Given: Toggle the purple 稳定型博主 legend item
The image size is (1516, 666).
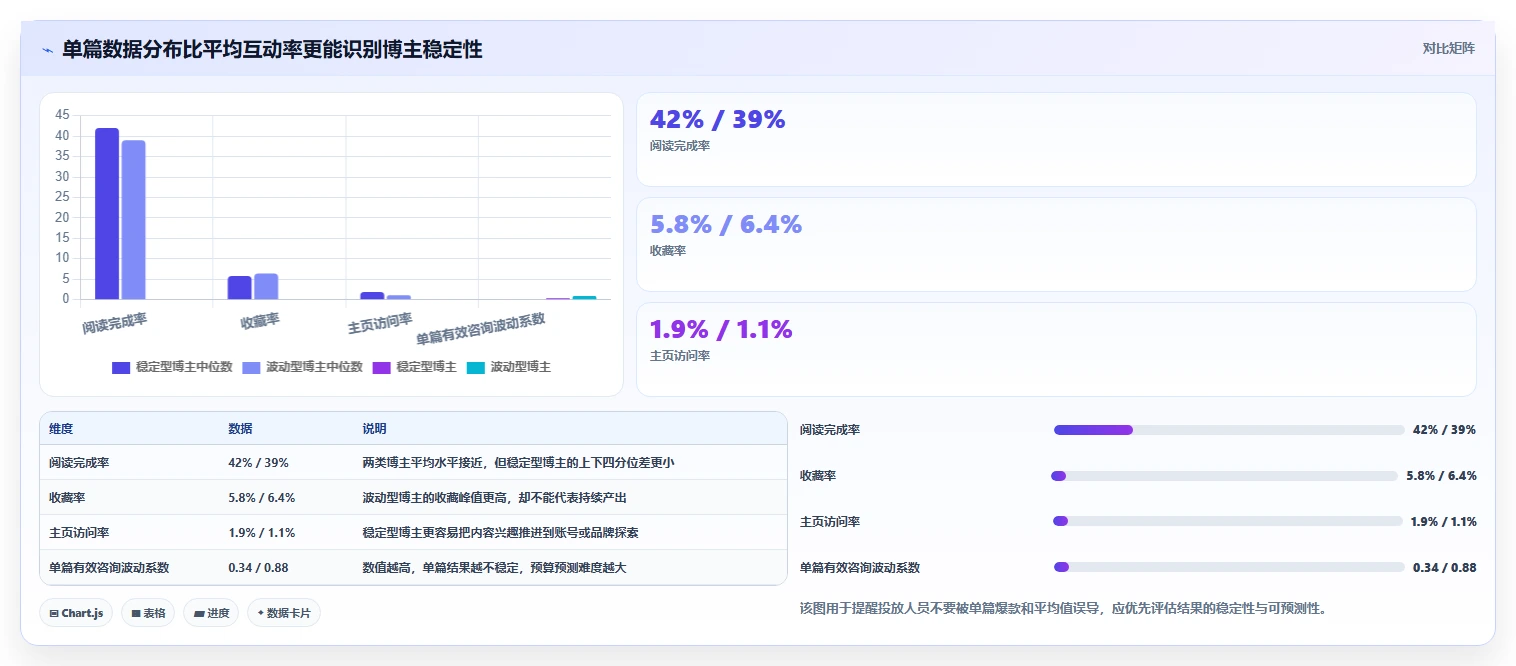Looking at the screenshot, I should point(414,367).
